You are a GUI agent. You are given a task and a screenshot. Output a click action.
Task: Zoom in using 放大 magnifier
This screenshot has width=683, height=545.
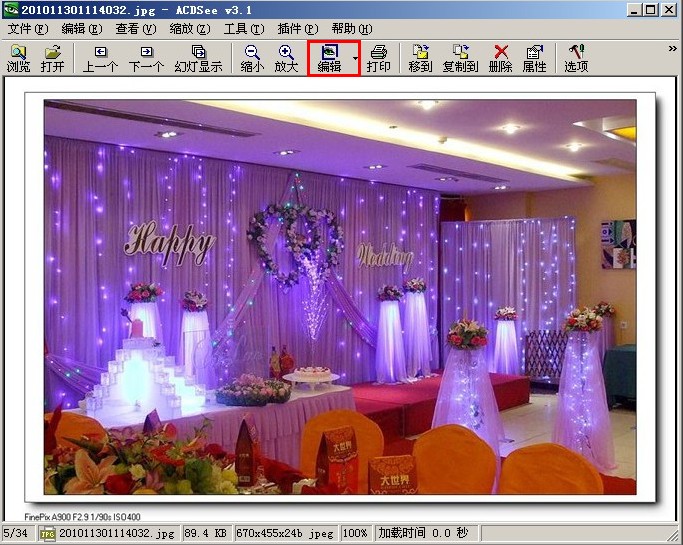pyautogui.click(x=286, y=58)
